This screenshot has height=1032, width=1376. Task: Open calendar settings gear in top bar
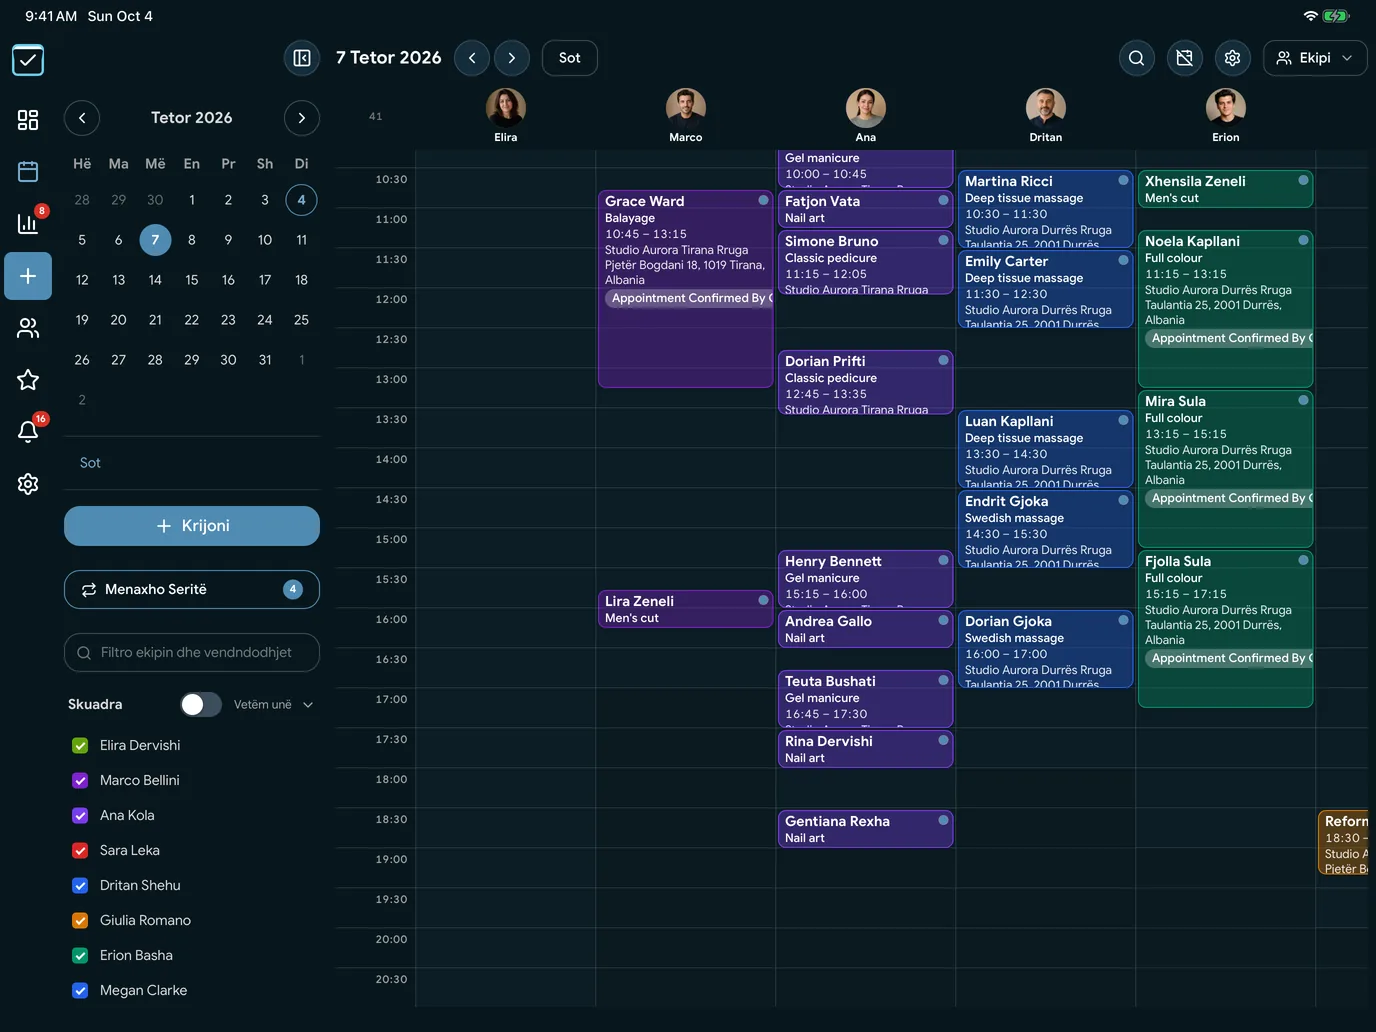(1233, 58)
